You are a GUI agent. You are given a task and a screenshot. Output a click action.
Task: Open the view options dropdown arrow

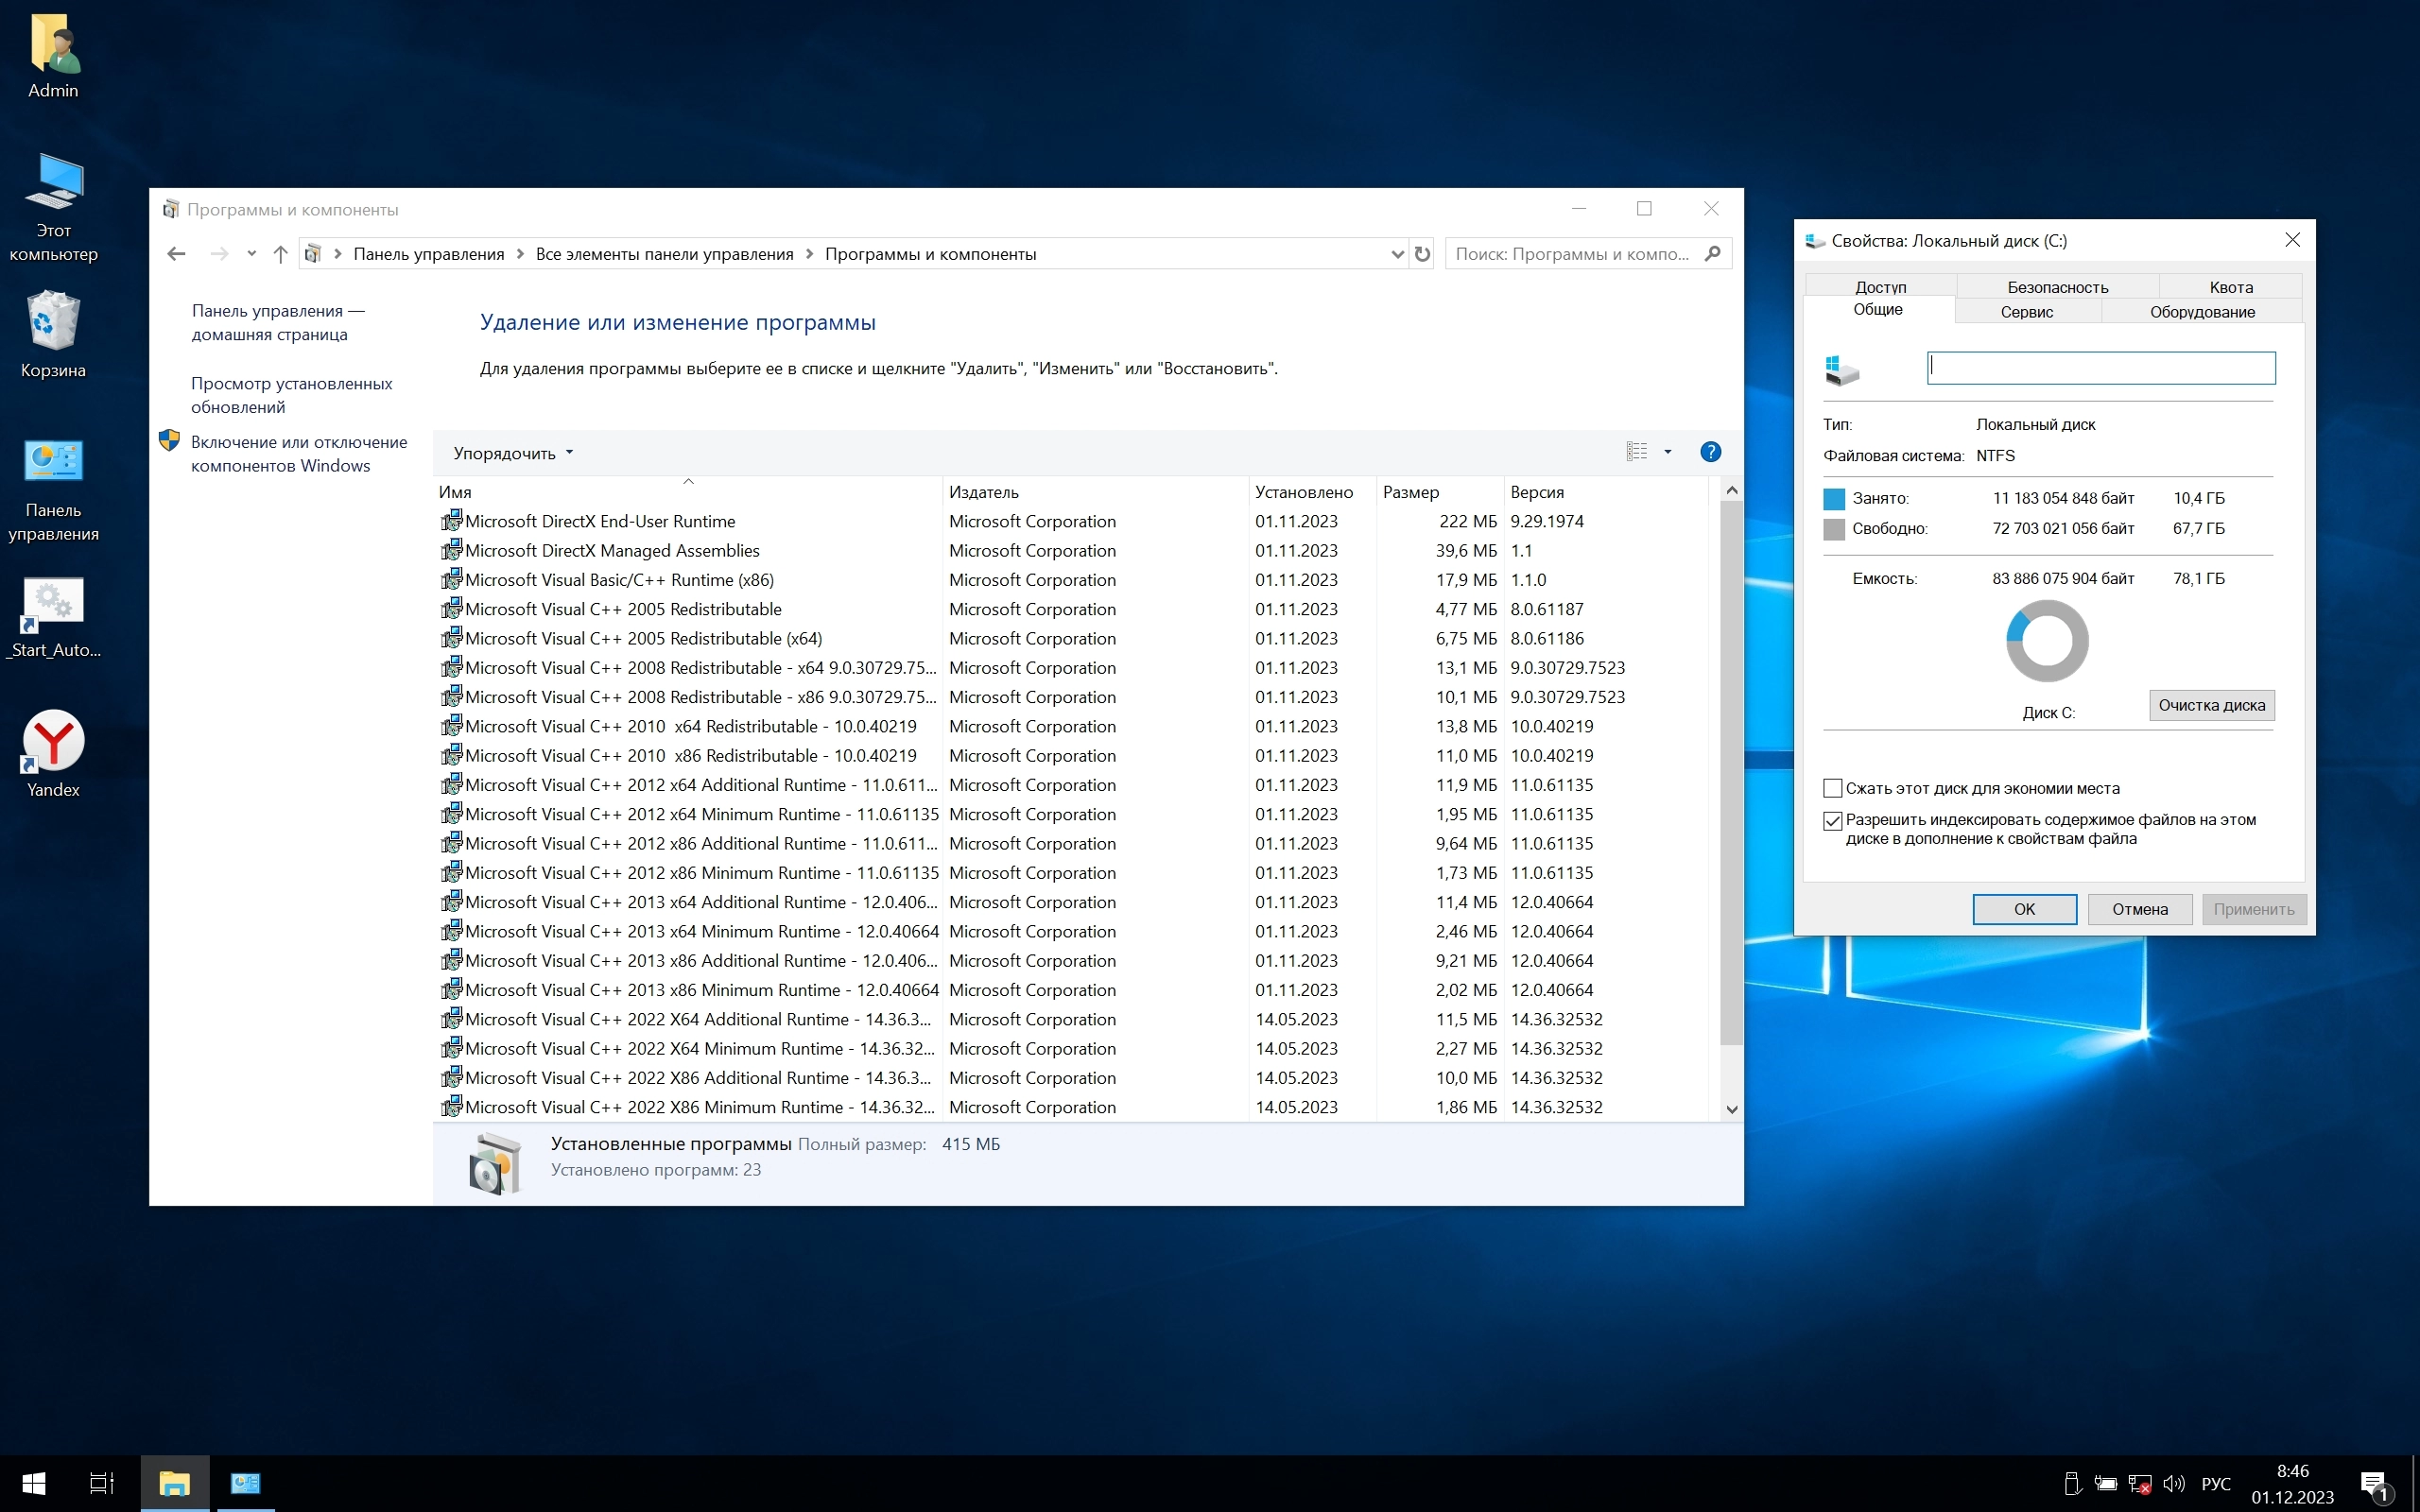click(x=1667, y=452)
